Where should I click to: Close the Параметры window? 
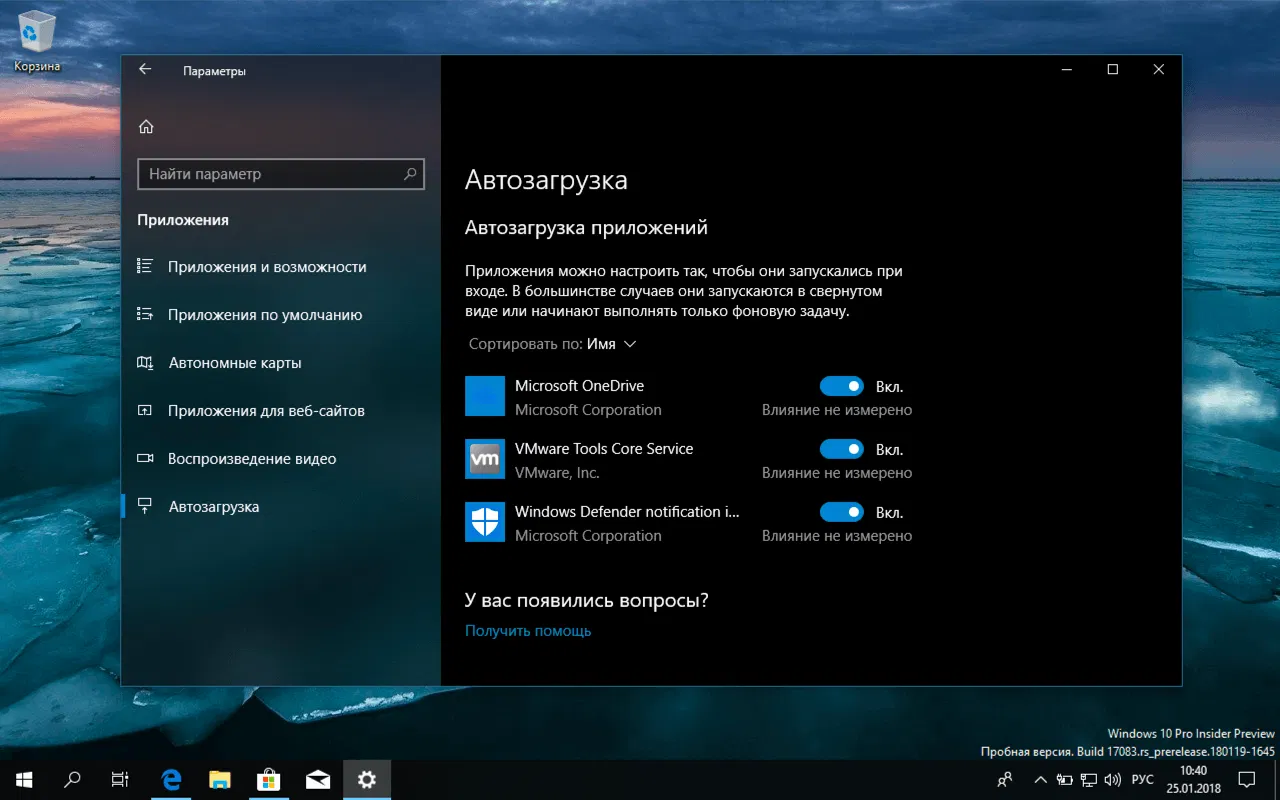coord(1159,70)
